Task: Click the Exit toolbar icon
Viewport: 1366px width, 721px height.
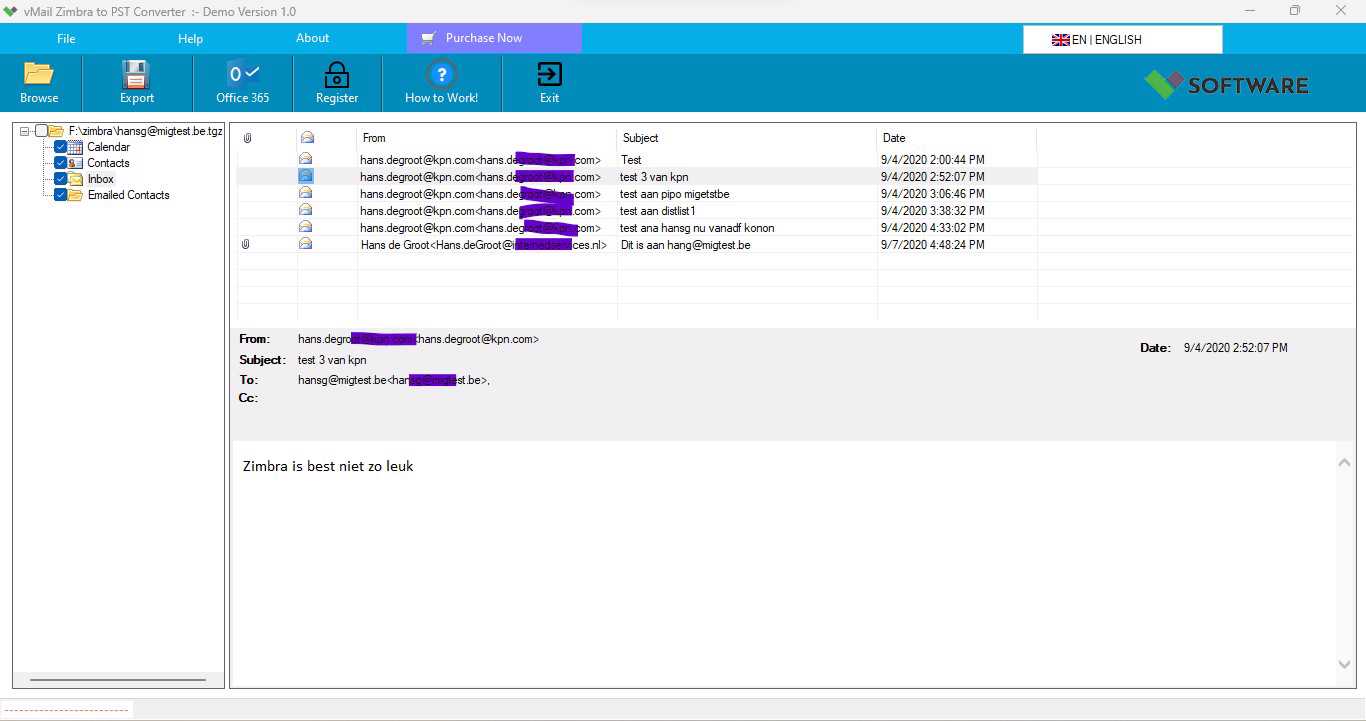Action: pos(549,74)
